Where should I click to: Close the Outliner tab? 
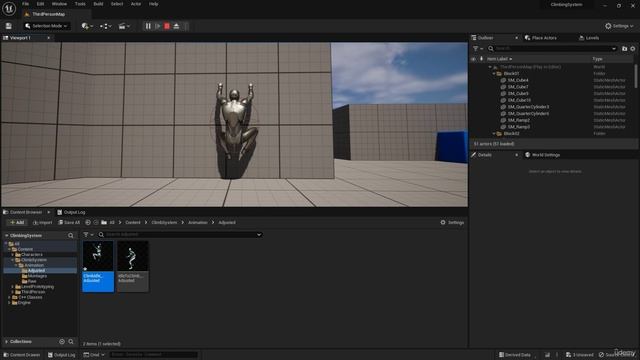click(516, 38)
